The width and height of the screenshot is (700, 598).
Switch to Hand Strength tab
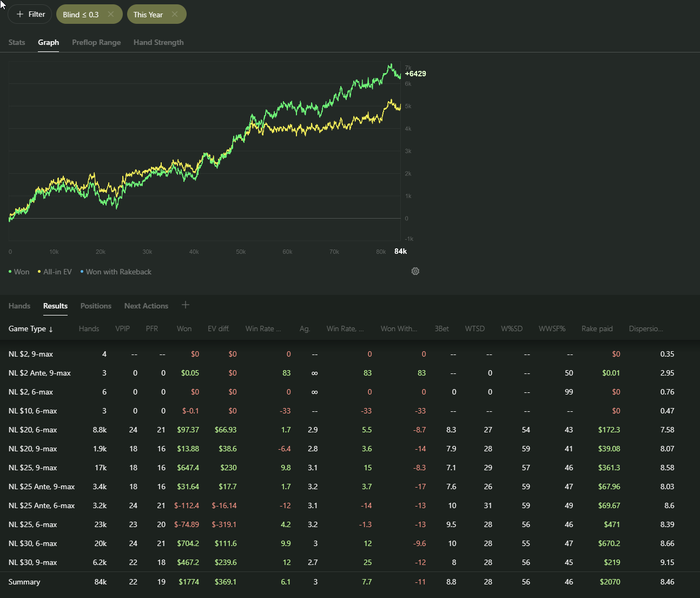tap(158, 43)
